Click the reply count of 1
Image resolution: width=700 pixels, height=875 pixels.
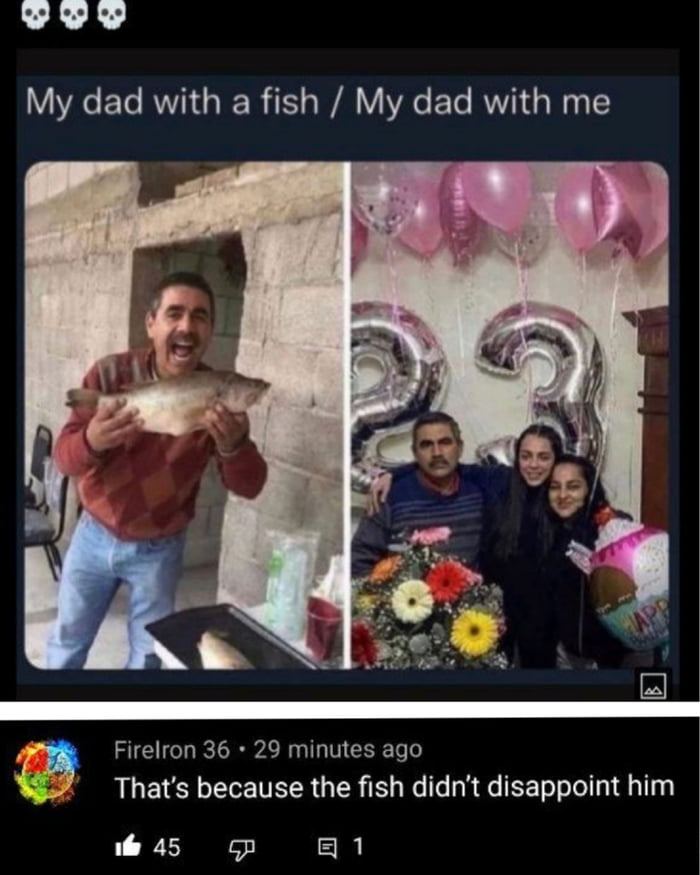[358, 847]
